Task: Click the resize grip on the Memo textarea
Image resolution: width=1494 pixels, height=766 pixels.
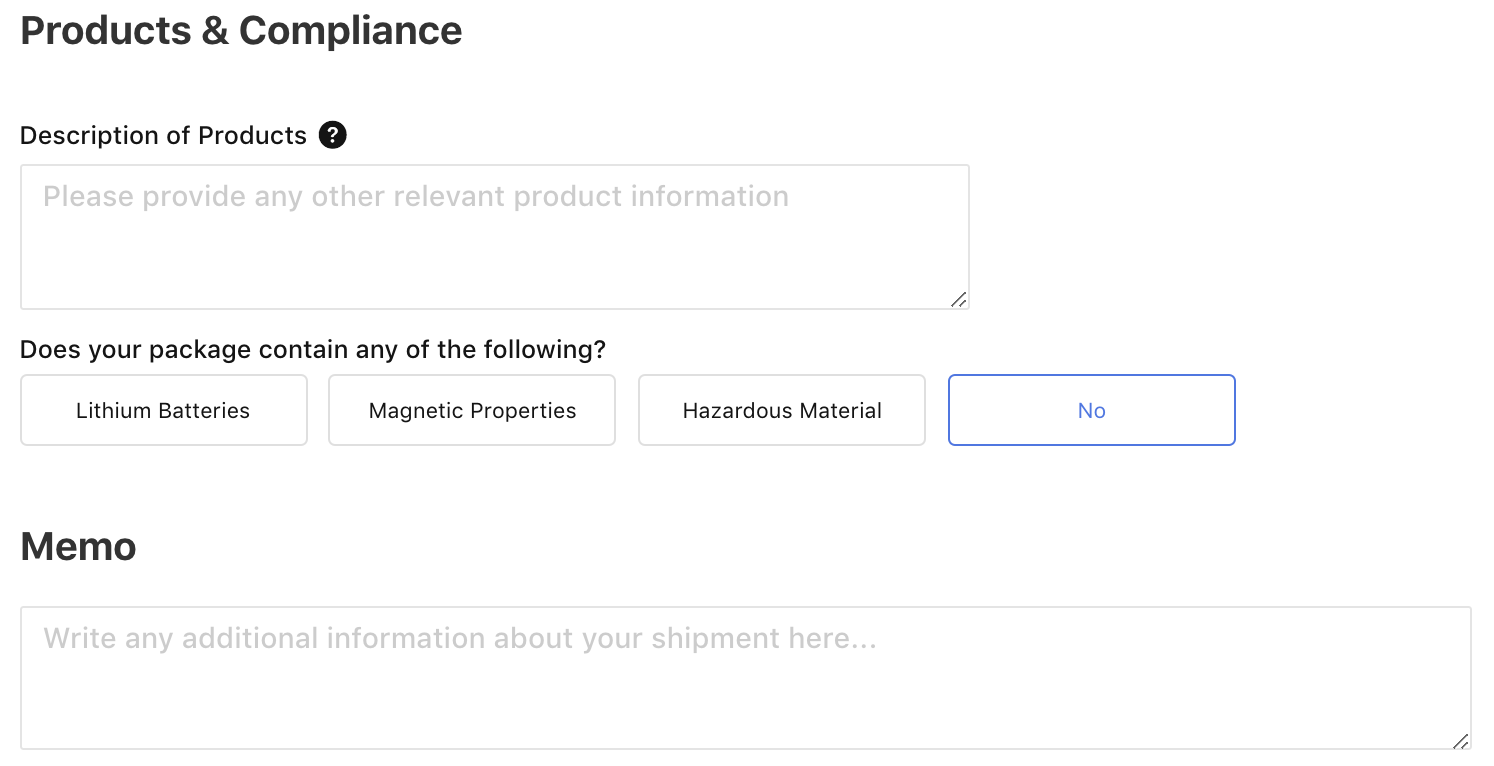Action: (1461, 741)
